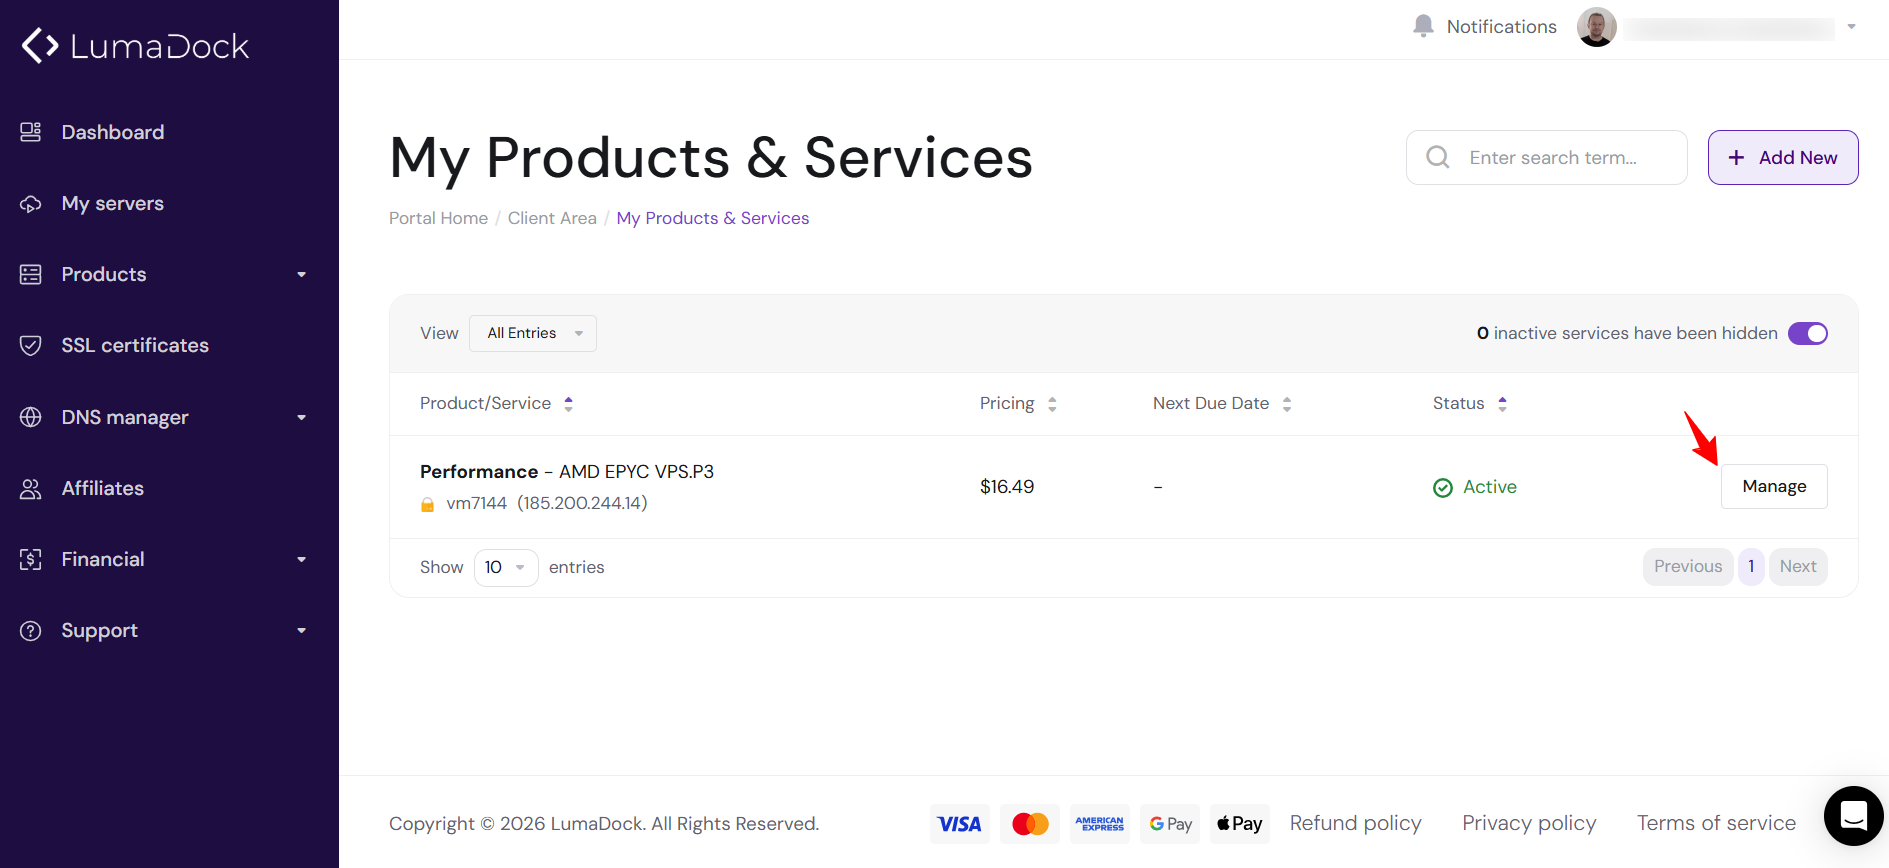This screenshot has height=868, width=1889.
Task: Open My servers from the sidebar
Action: (x=113, y=204)
